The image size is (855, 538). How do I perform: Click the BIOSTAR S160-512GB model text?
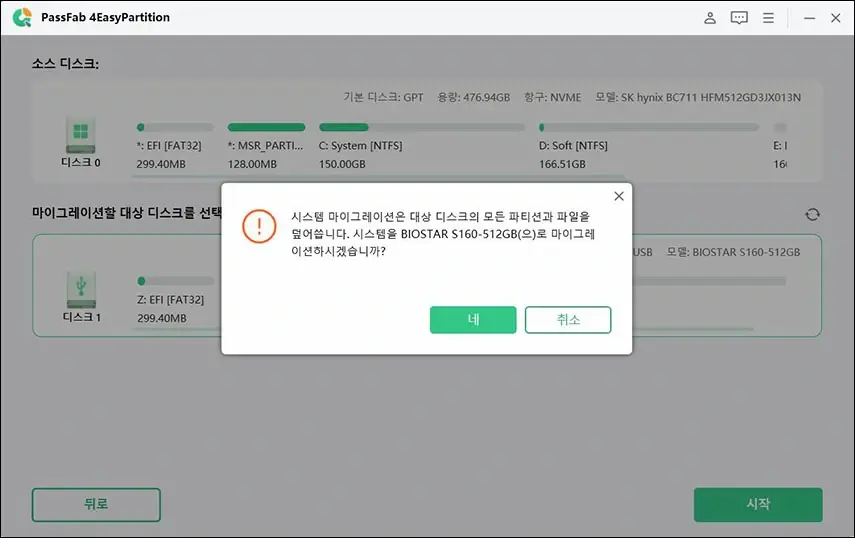click(x=733, y=252)
